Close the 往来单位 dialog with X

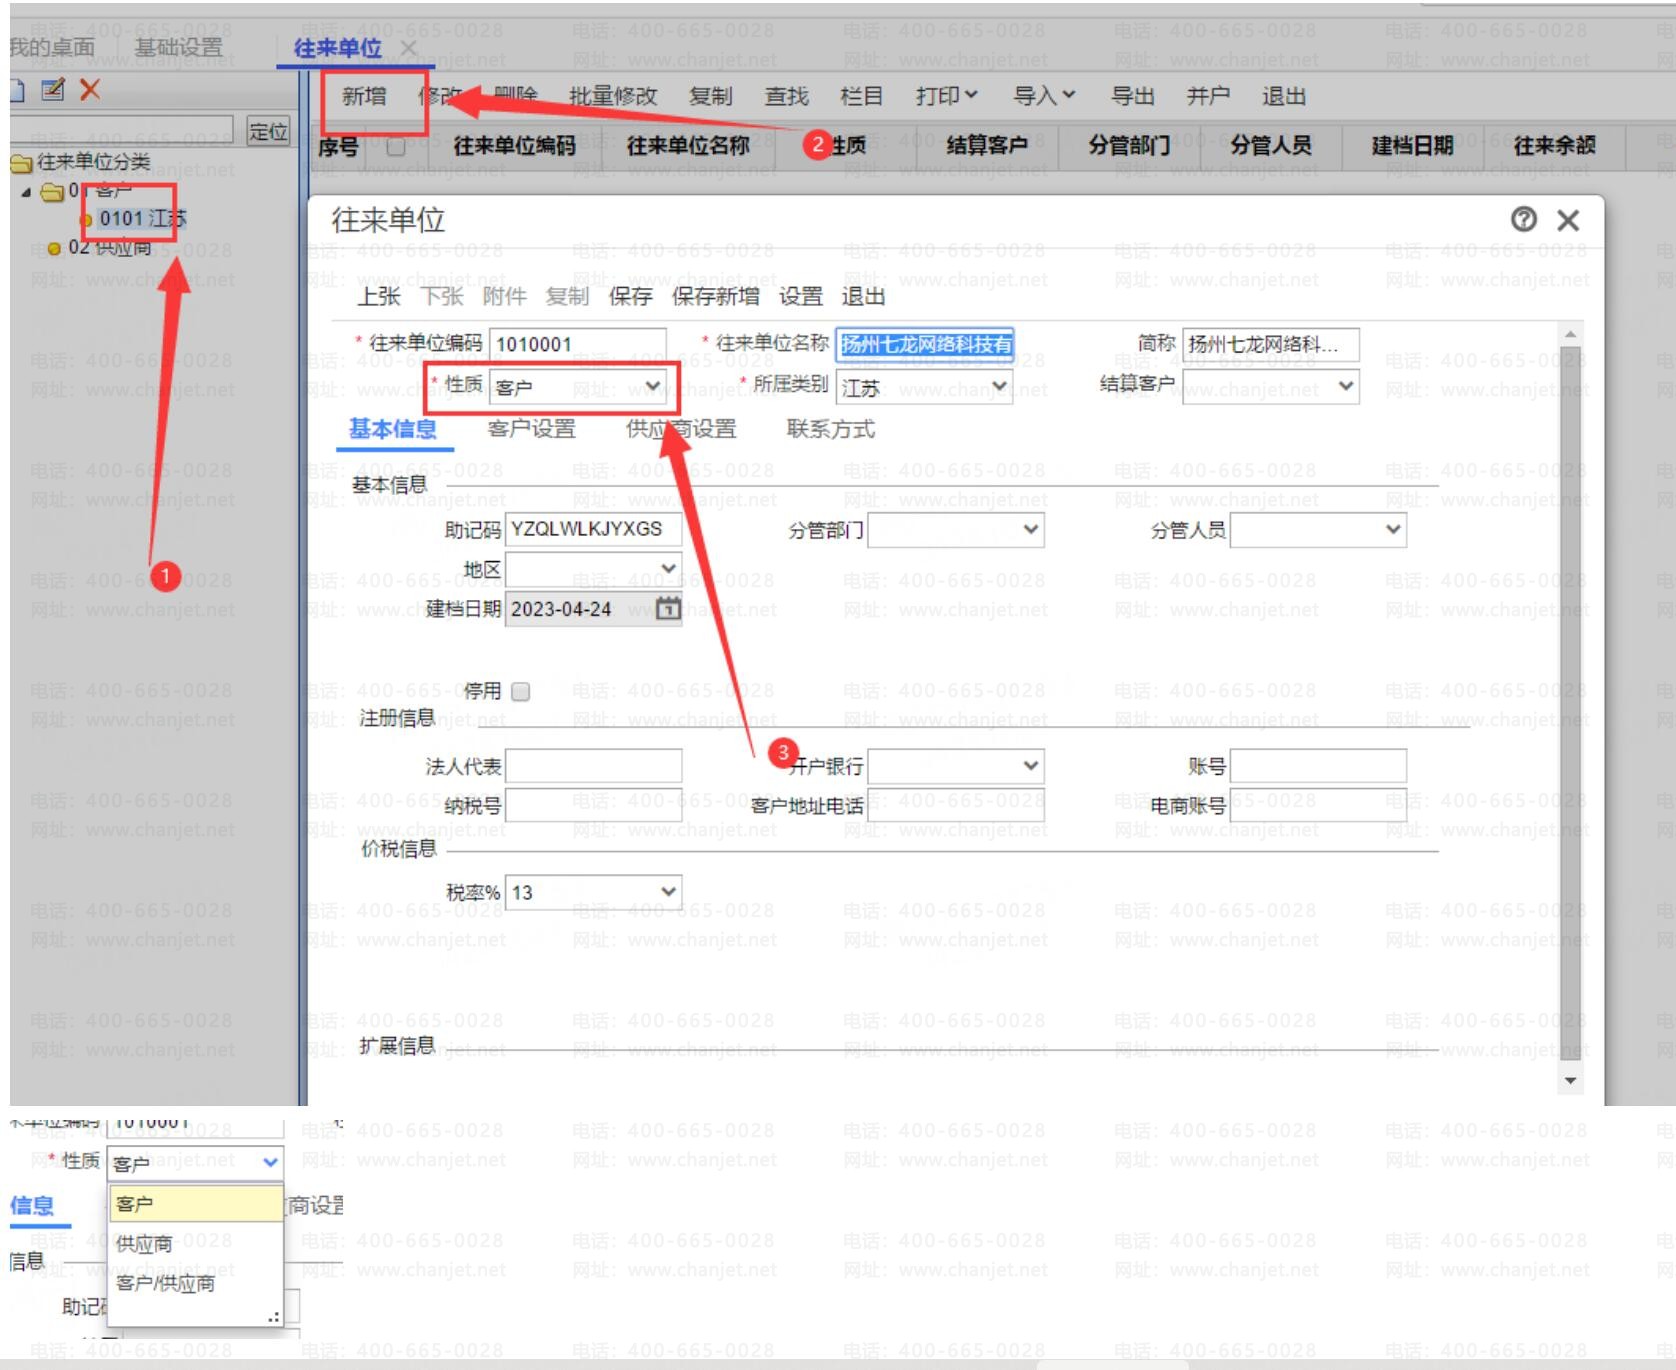pyautogui.click(x=1568, y=220)
